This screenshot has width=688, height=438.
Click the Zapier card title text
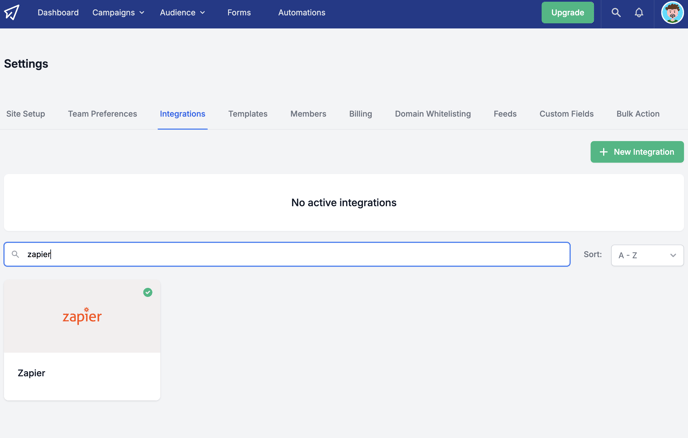point(31,373)
